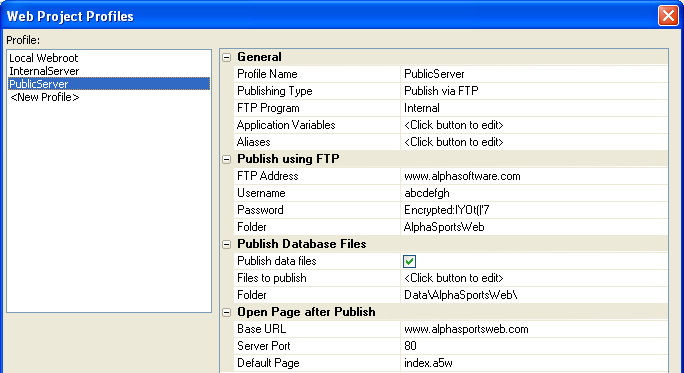Edit FTP Folder value AlphaSportsWeb
This screenshot has width=684, height=373.
coord(534,227)
